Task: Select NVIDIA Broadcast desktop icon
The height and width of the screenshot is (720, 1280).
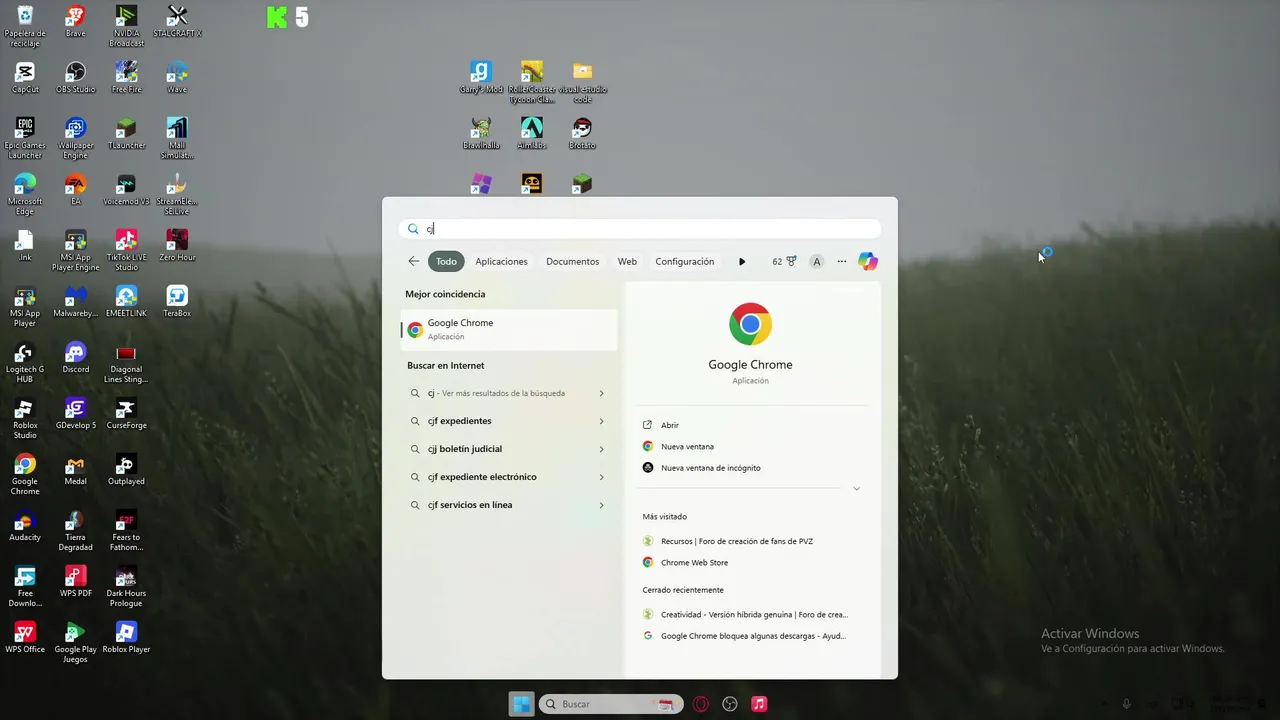Action: [x=126, y=26]
